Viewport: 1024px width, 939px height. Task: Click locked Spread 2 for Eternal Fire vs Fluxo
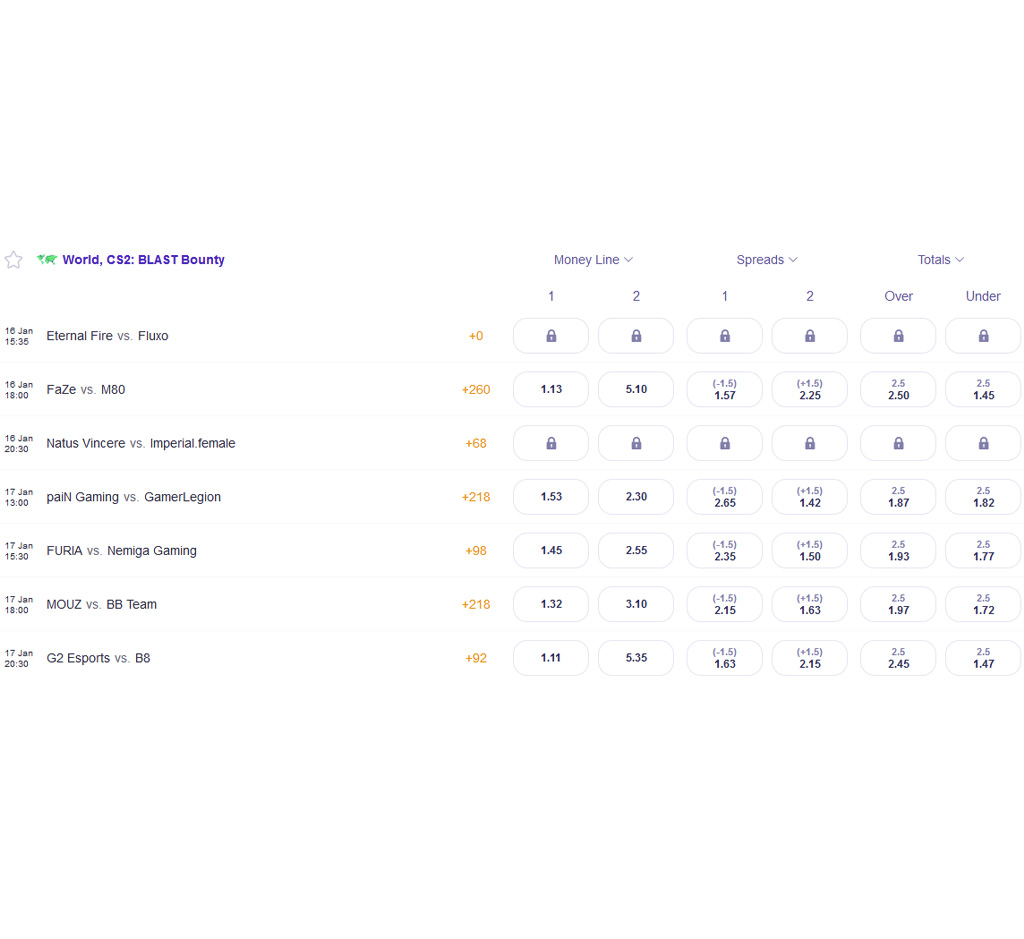pyautogui.click(x=809, y=336)
